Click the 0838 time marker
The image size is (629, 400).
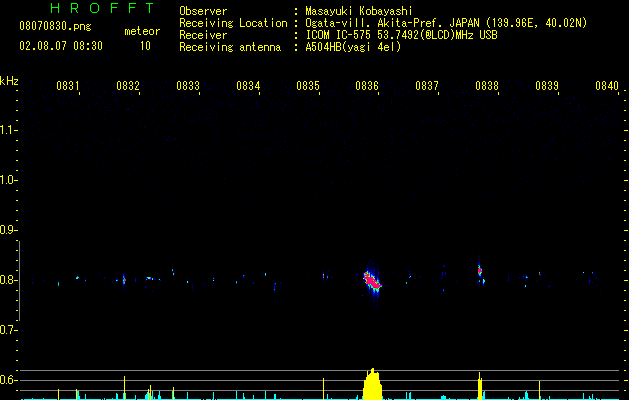tap(487, 86)
